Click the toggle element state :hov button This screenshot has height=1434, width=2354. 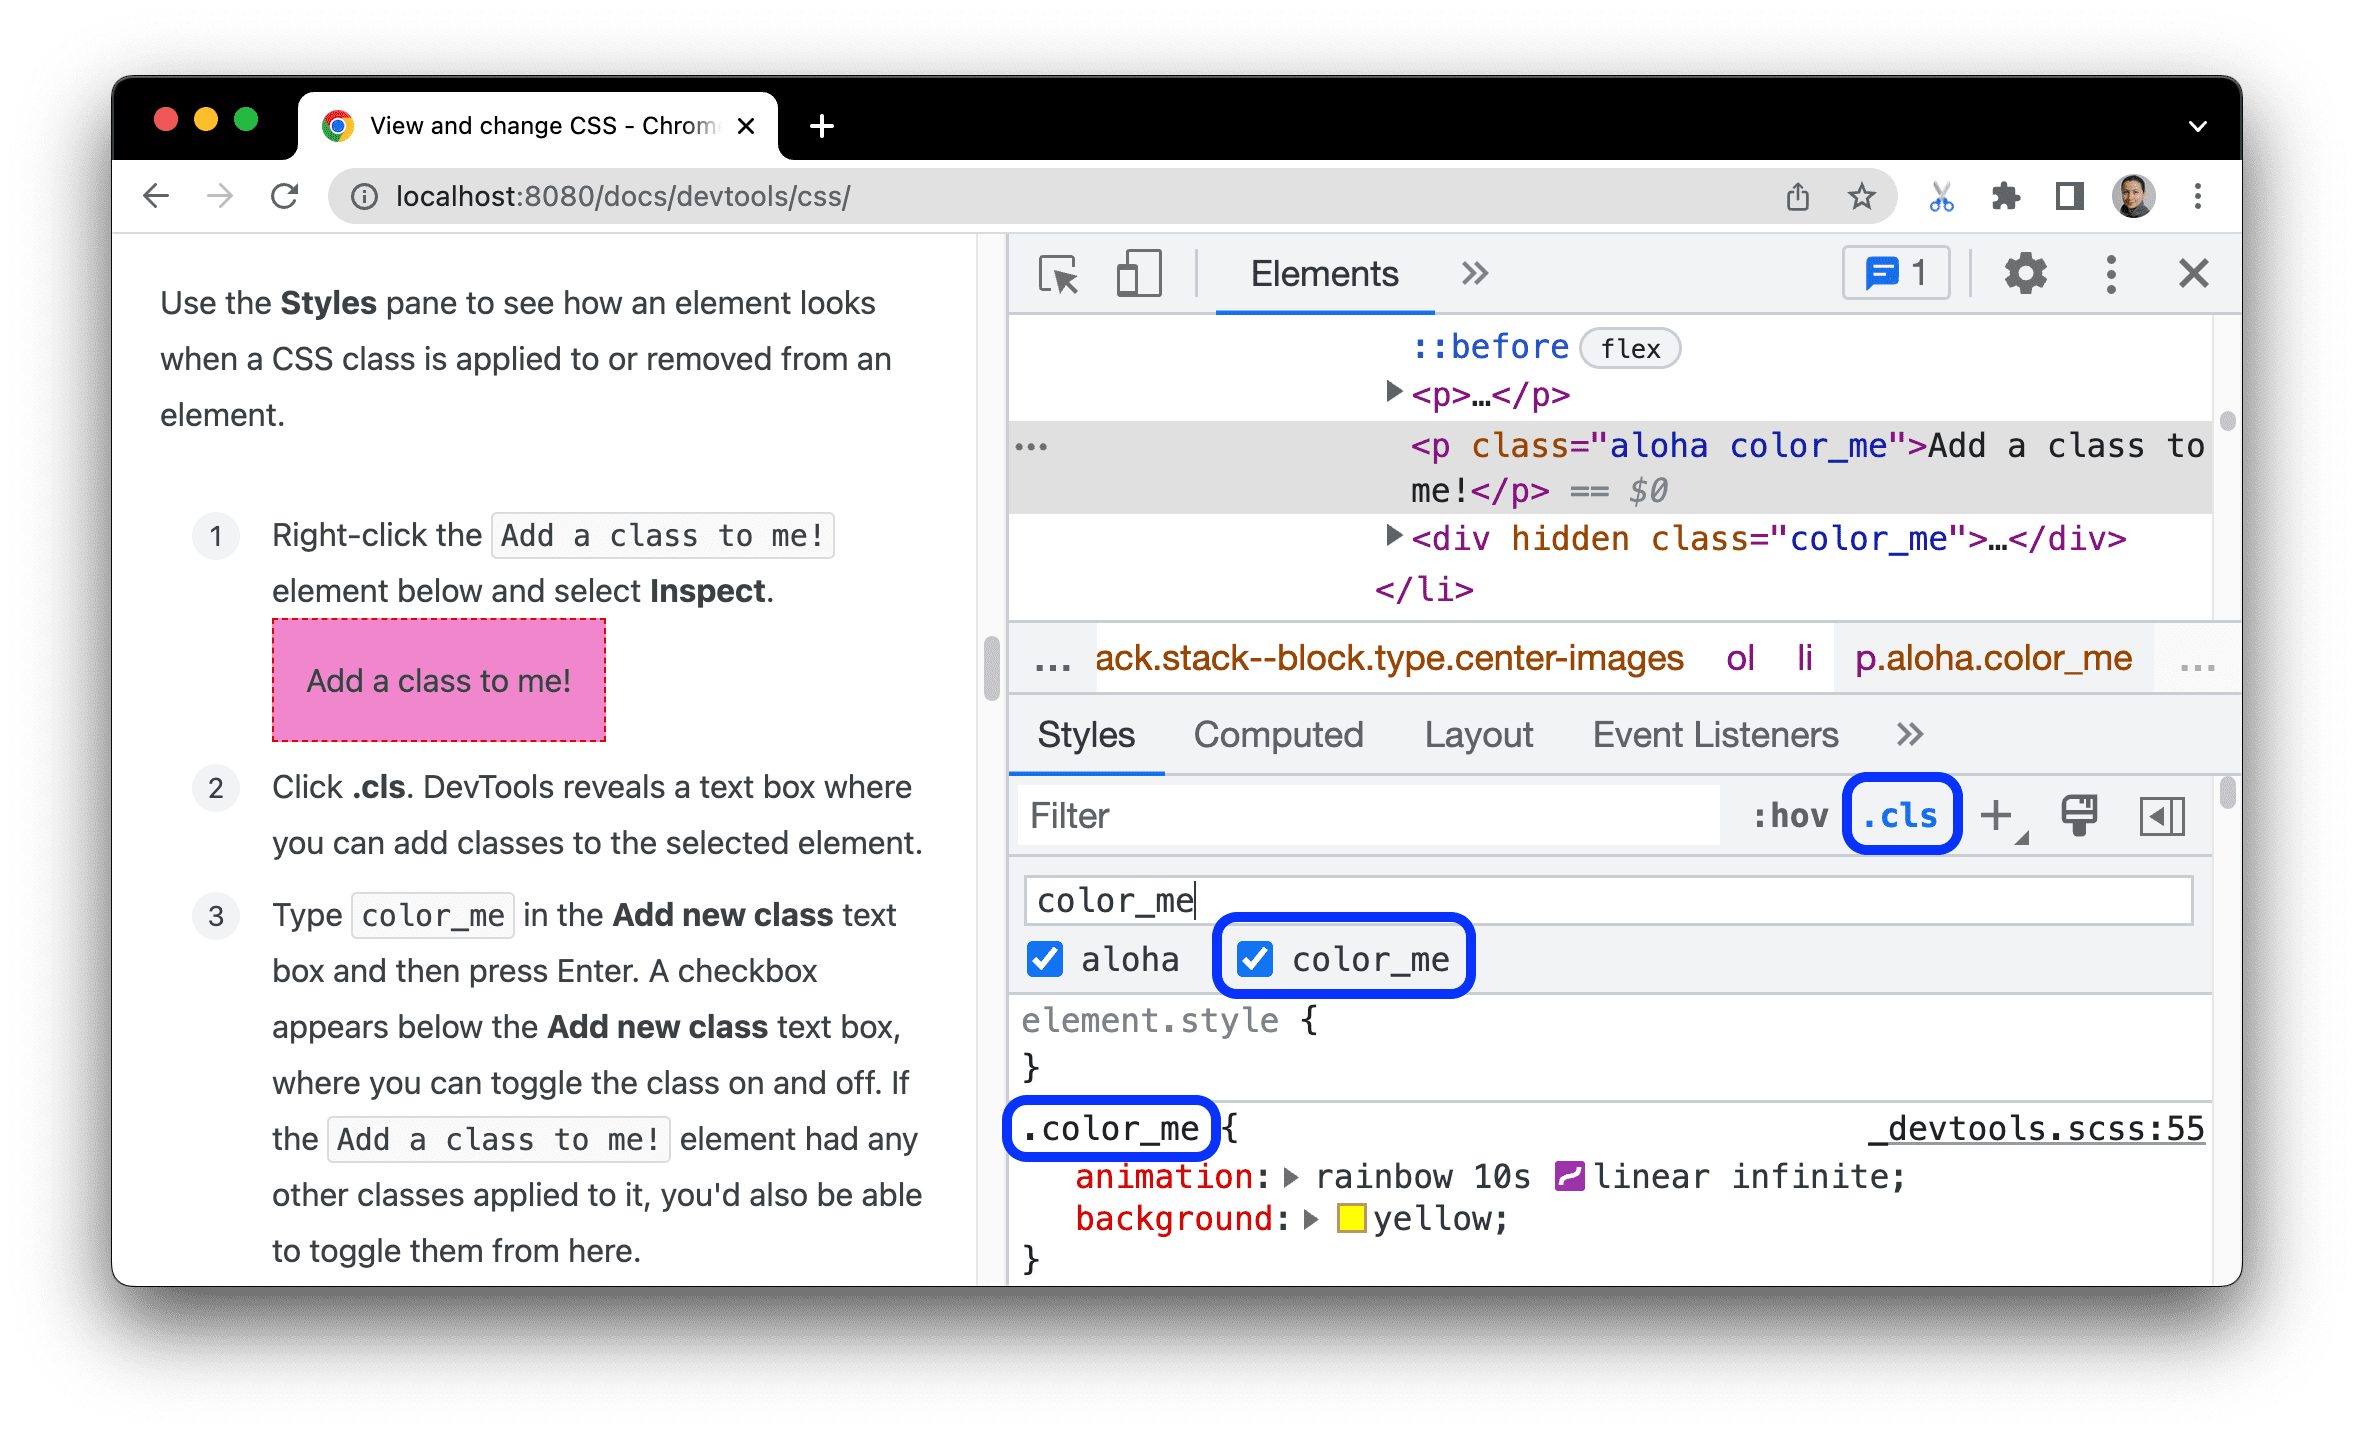coord(1787,815)
